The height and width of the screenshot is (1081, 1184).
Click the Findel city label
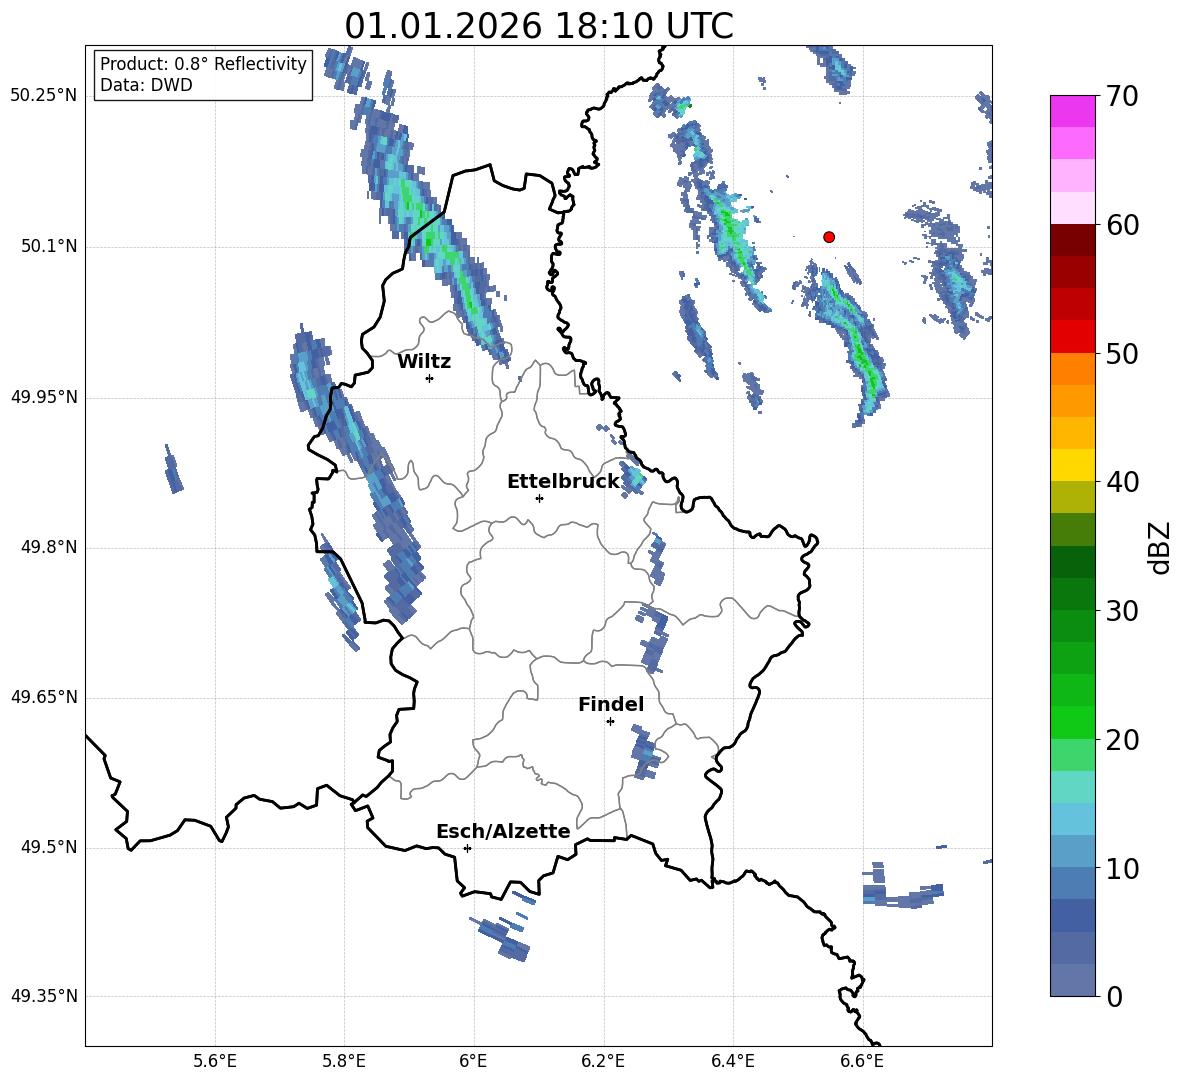[x=611, y=704]
